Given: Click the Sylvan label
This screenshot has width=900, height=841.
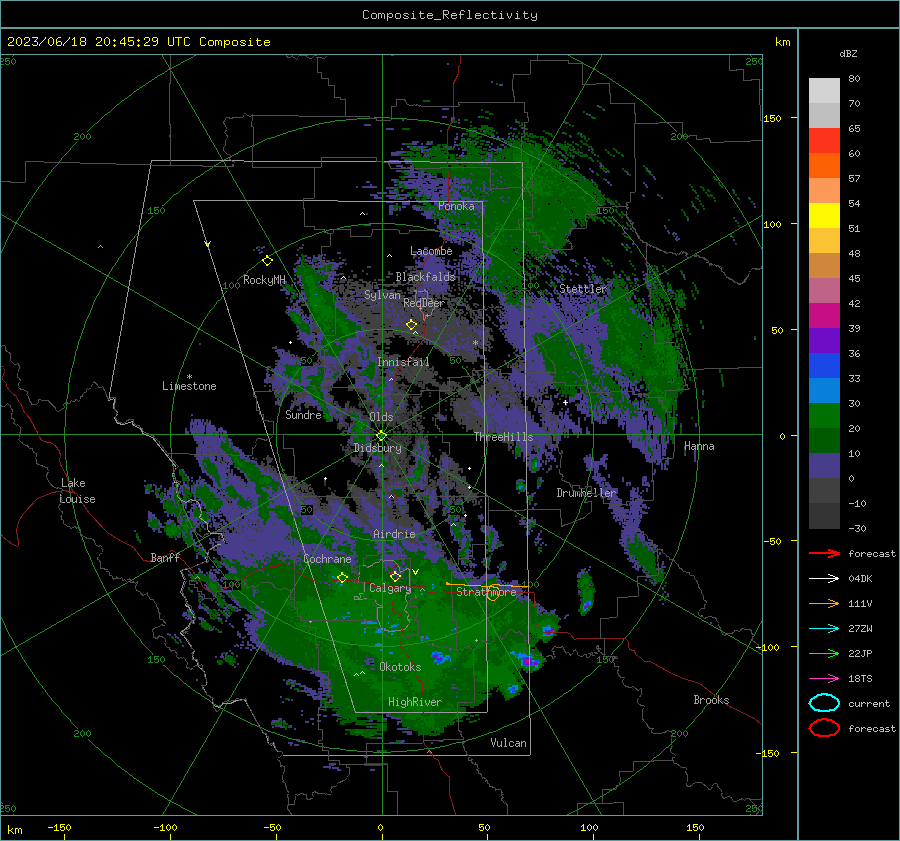Looking at the screenshot, I should click(x=382, y=295).
